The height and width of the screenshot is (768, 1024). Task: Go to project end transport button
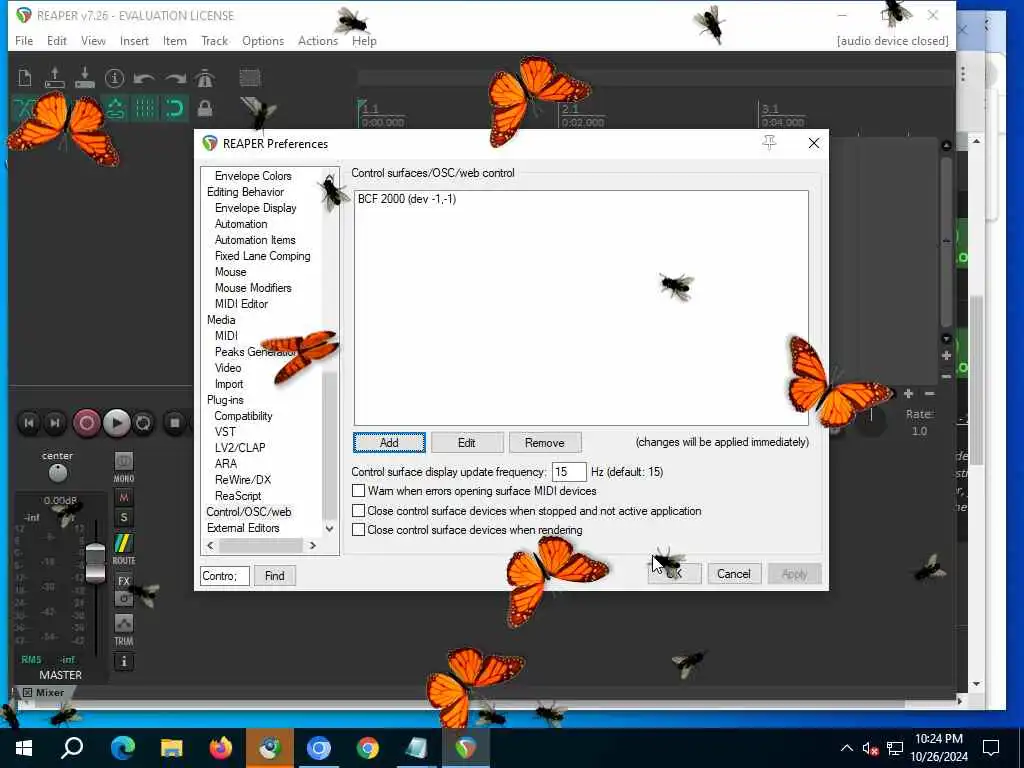point(55,423)
